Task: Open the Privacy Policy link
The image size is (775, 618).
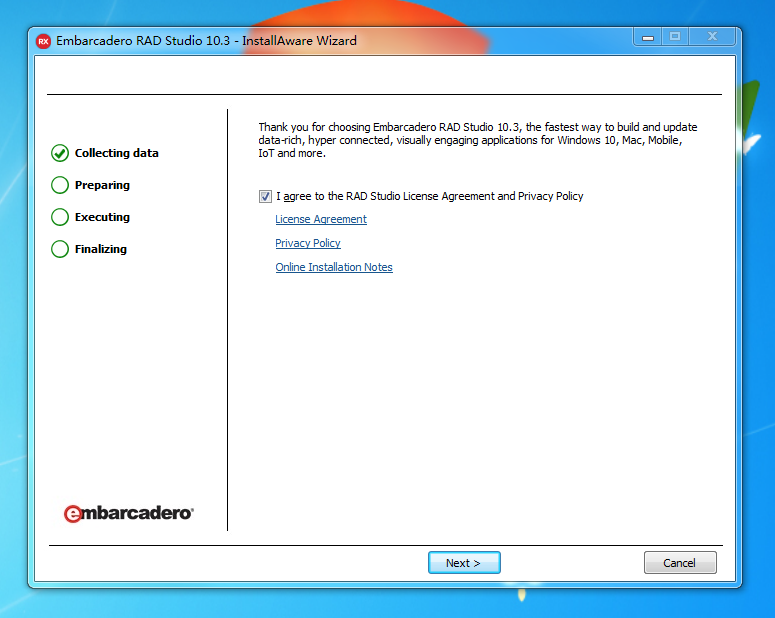Action: point(308,243)
